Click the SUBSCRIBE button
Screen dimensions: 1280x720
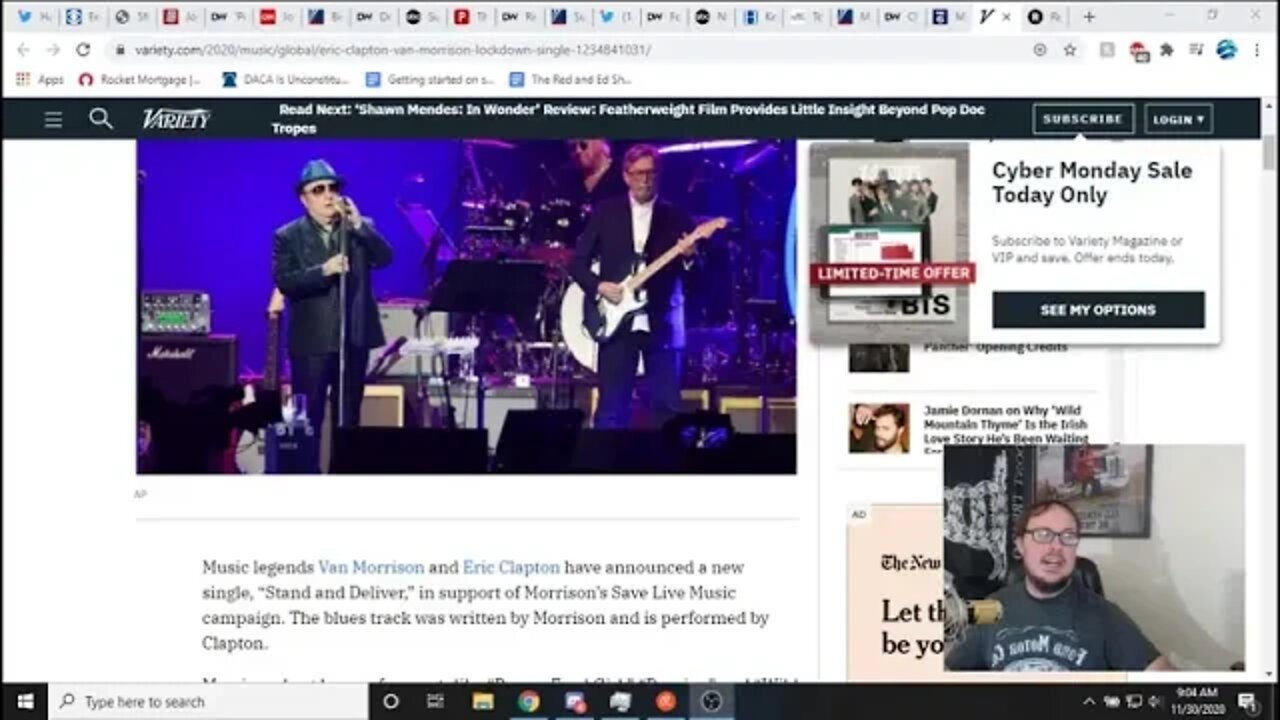pos(1083,119)
